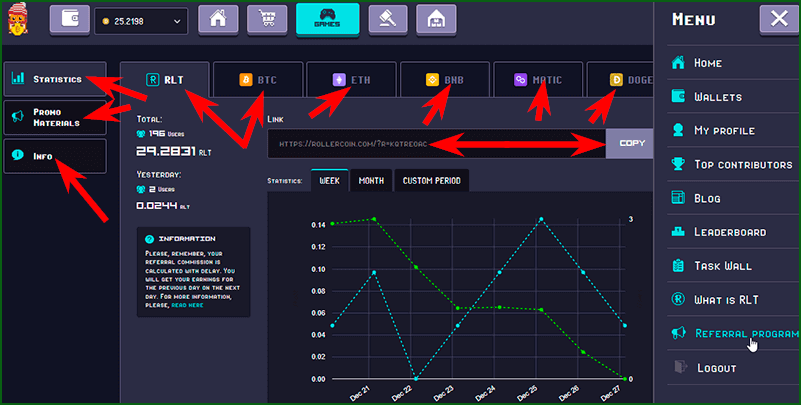Click the Referral program megaphone icon

click(678, 333)
